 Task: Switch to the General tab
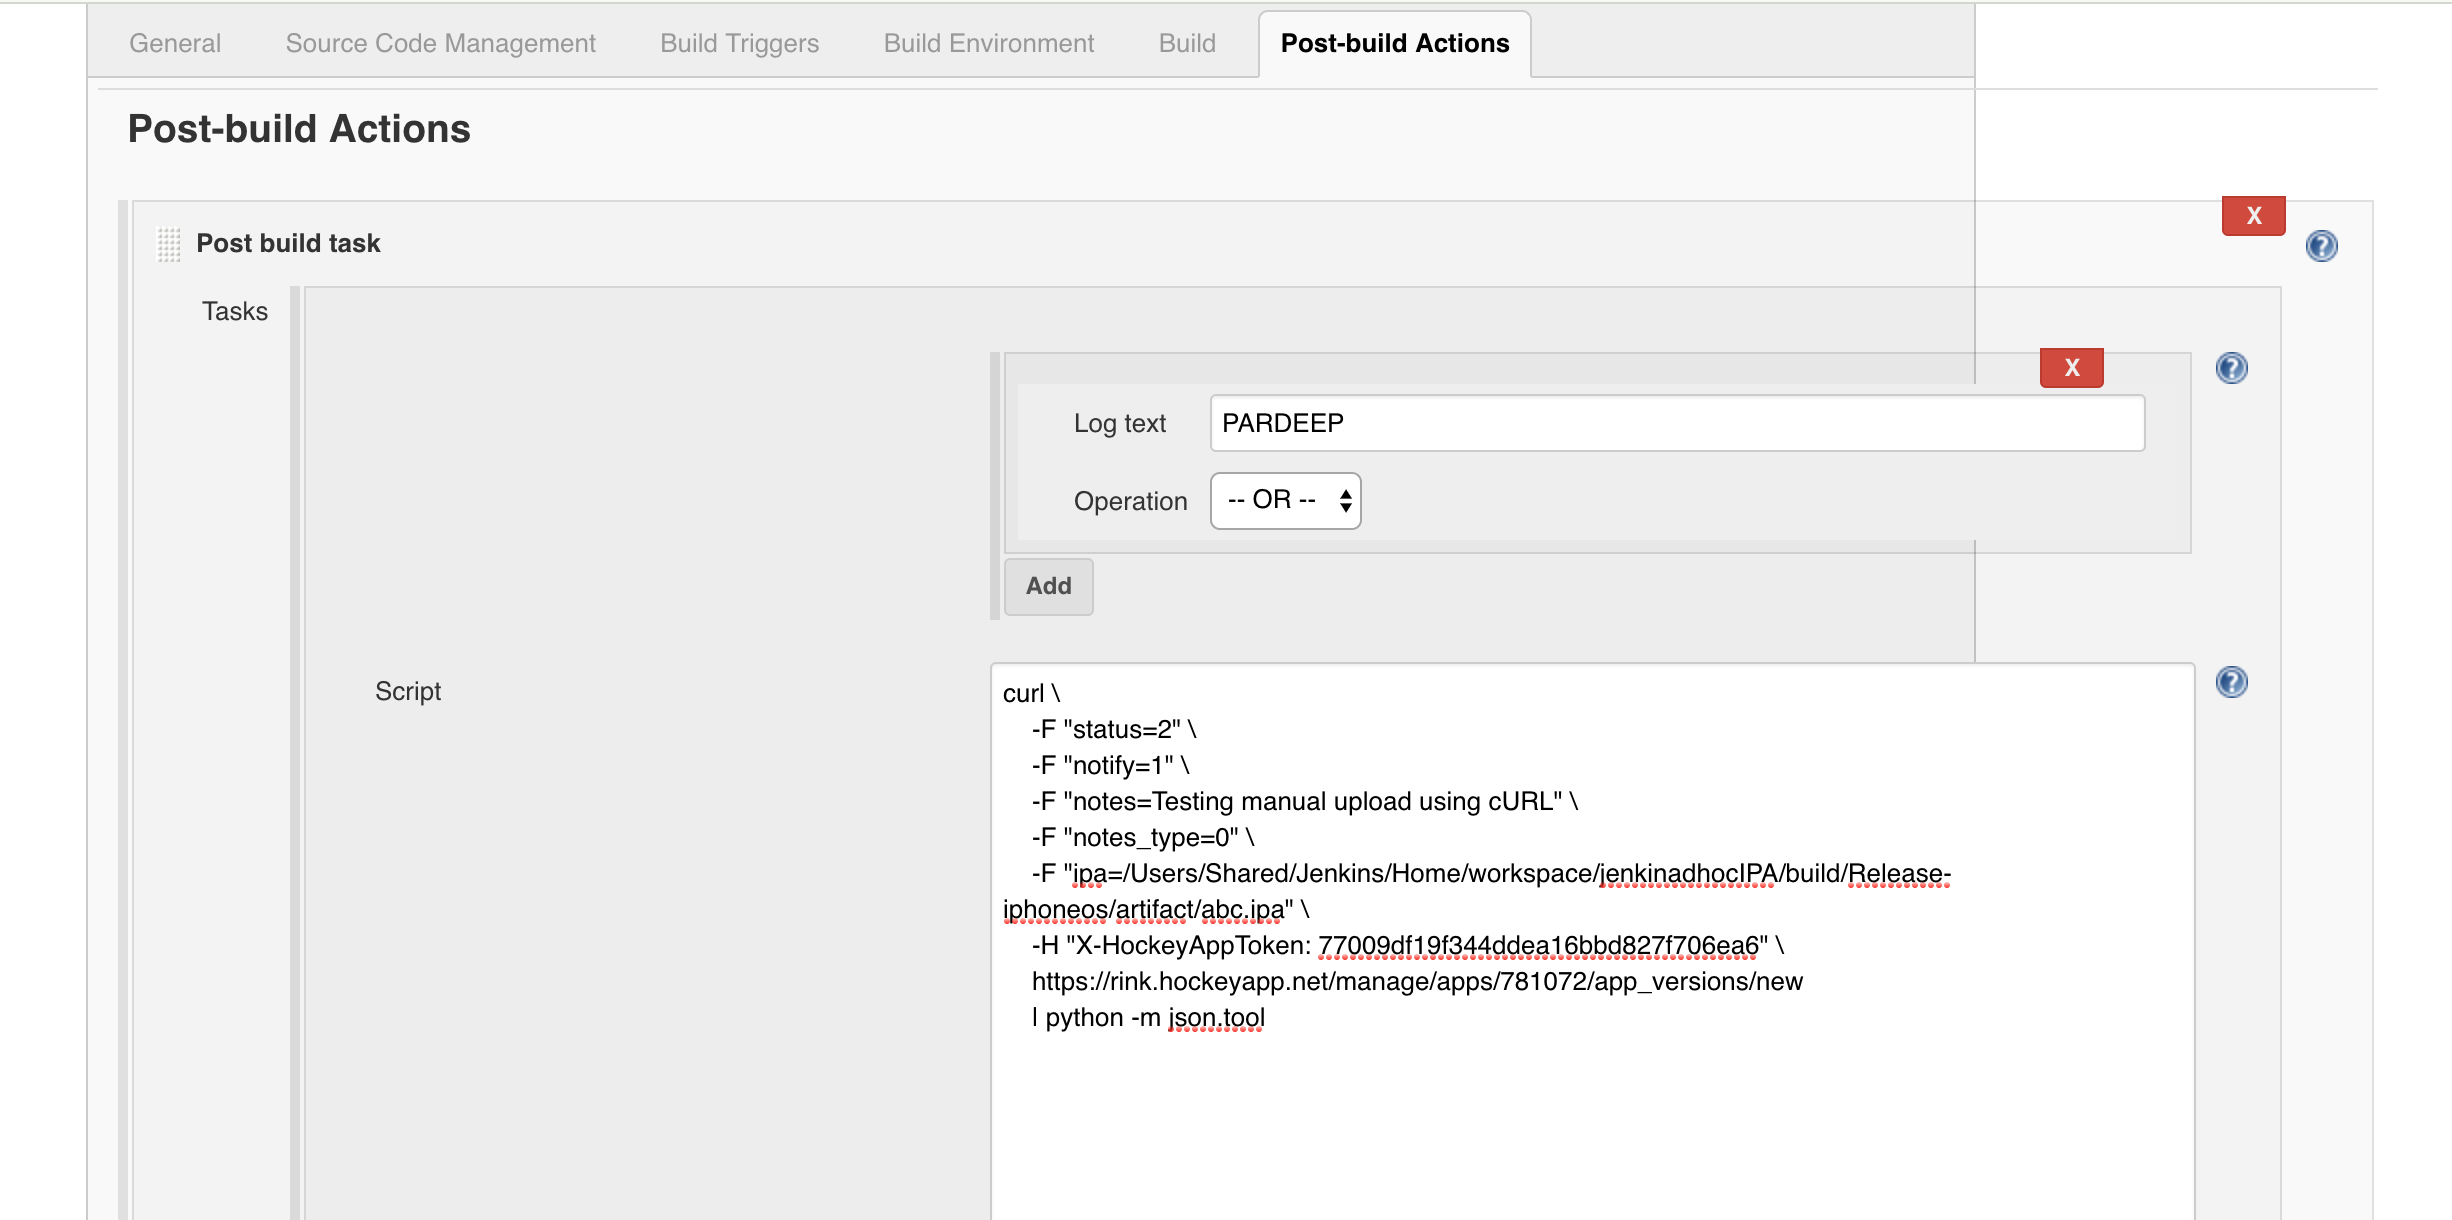(175, 43)
